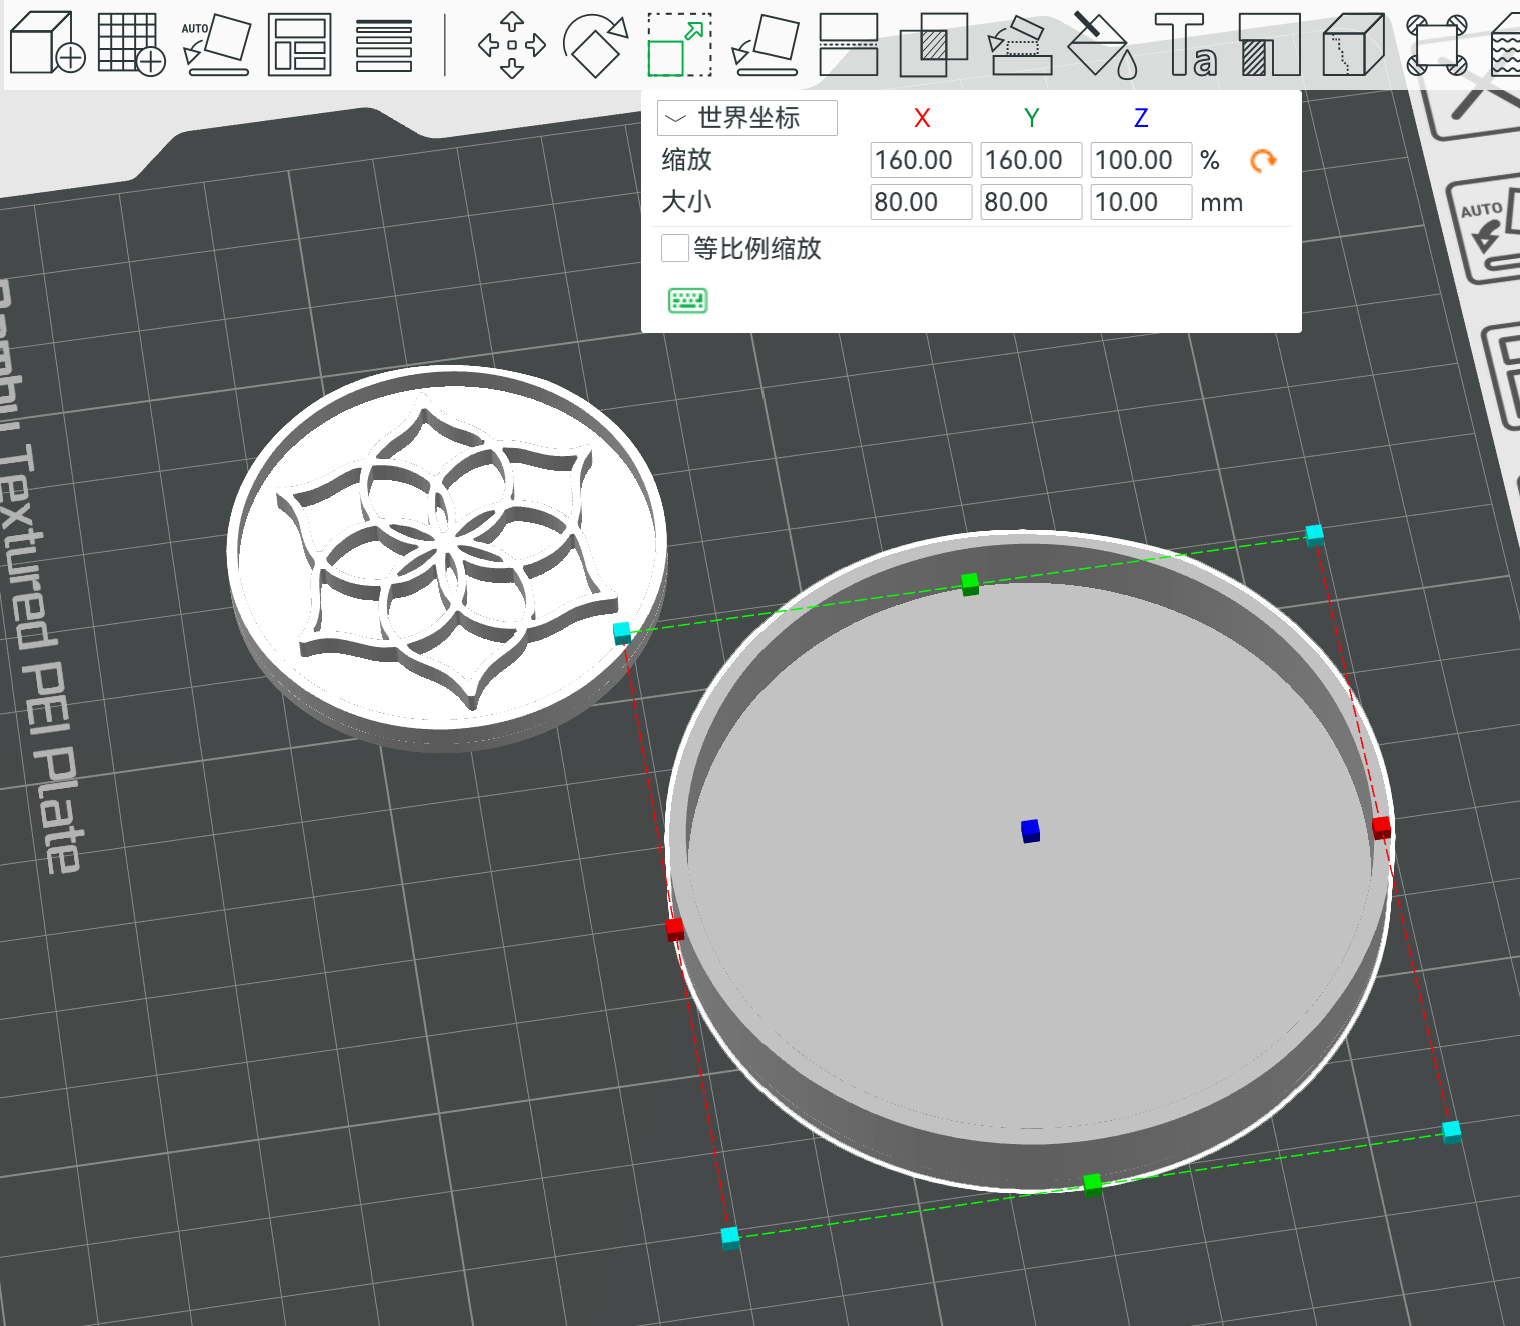This screenshot has width=1520, height=1326.
Task: Enable the 等比例缩放 uniform scale checkbox
Action: pyautogui.click(x=675, y=248)
